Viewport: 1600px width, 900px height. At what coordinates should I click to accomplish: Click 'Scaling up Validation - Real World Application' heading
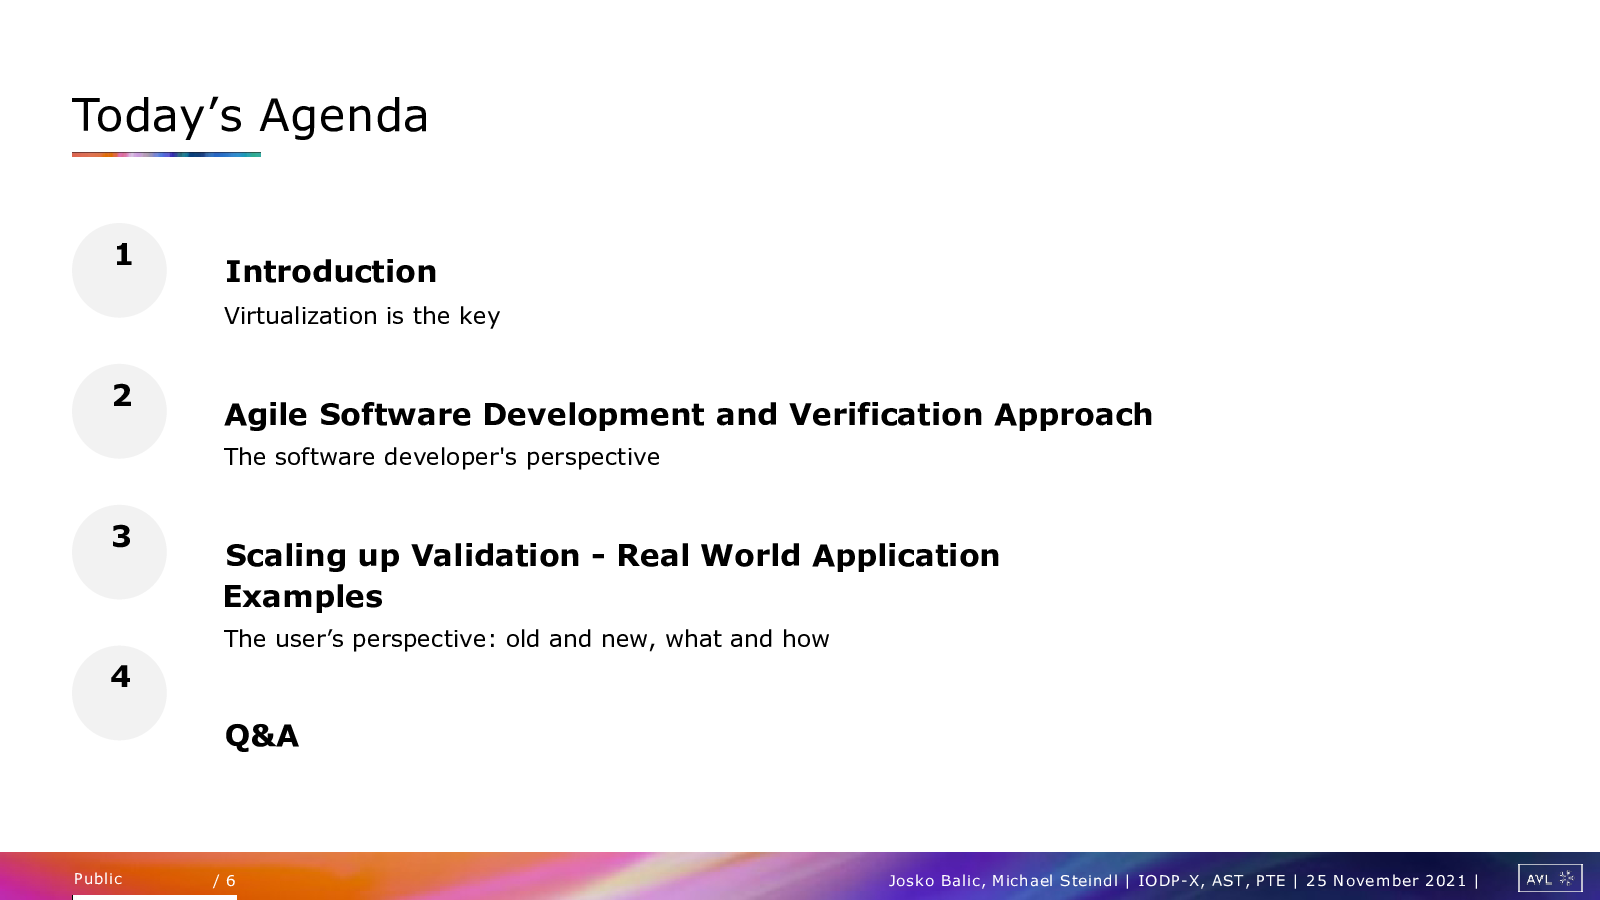[x=612, y=555]
